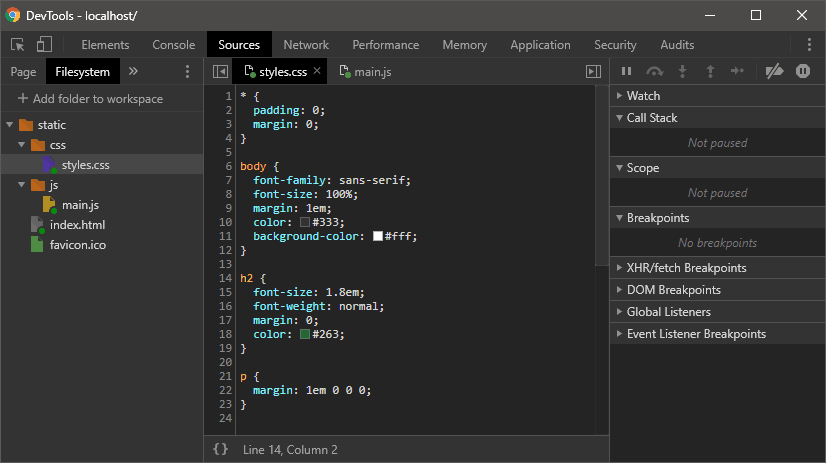Close the styles.css editor tab
This screenshot has width=826, height=463.
point(317,71)
